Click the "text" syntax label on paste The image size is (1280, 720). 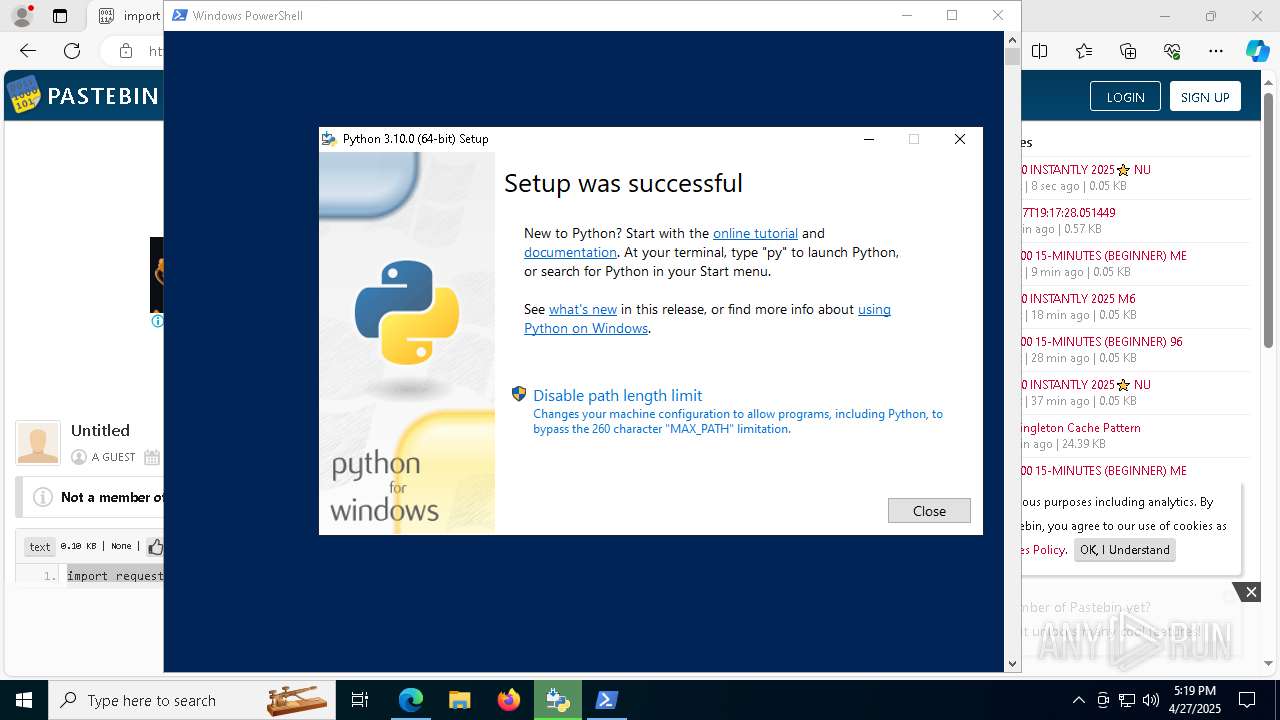coord(40,546)
